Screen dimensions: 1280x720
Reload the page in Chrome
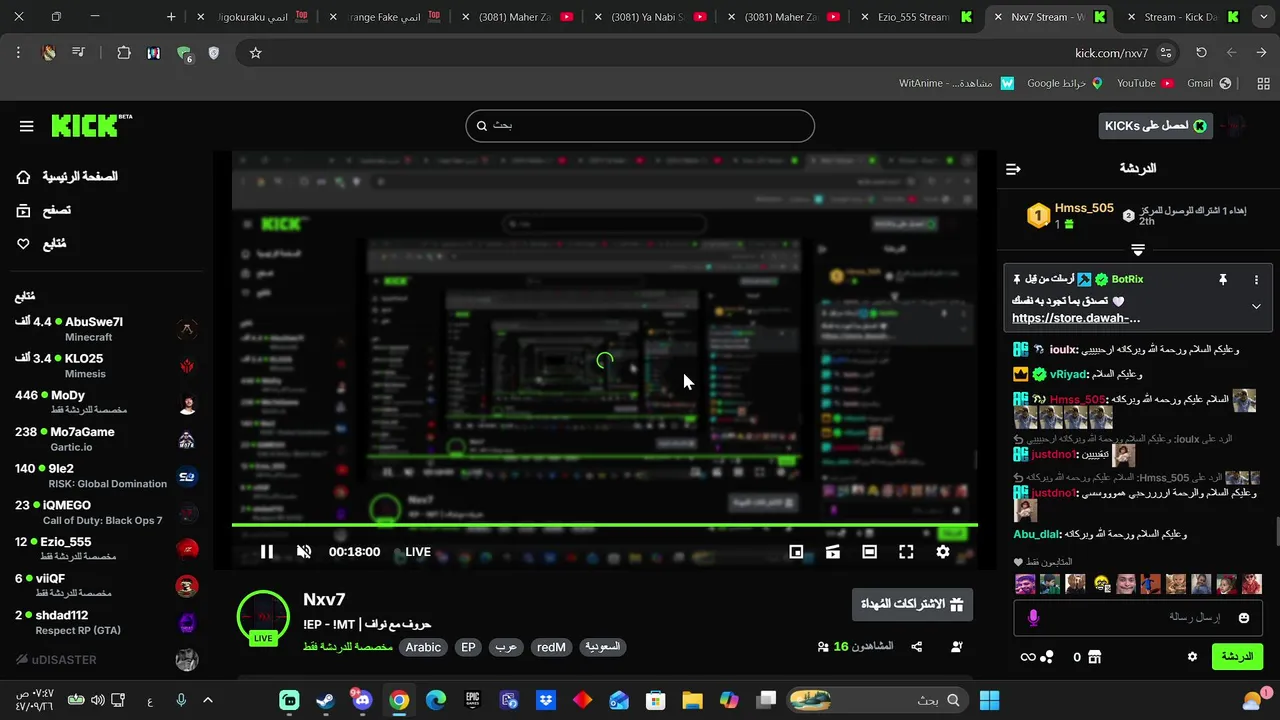[1201, 53]
